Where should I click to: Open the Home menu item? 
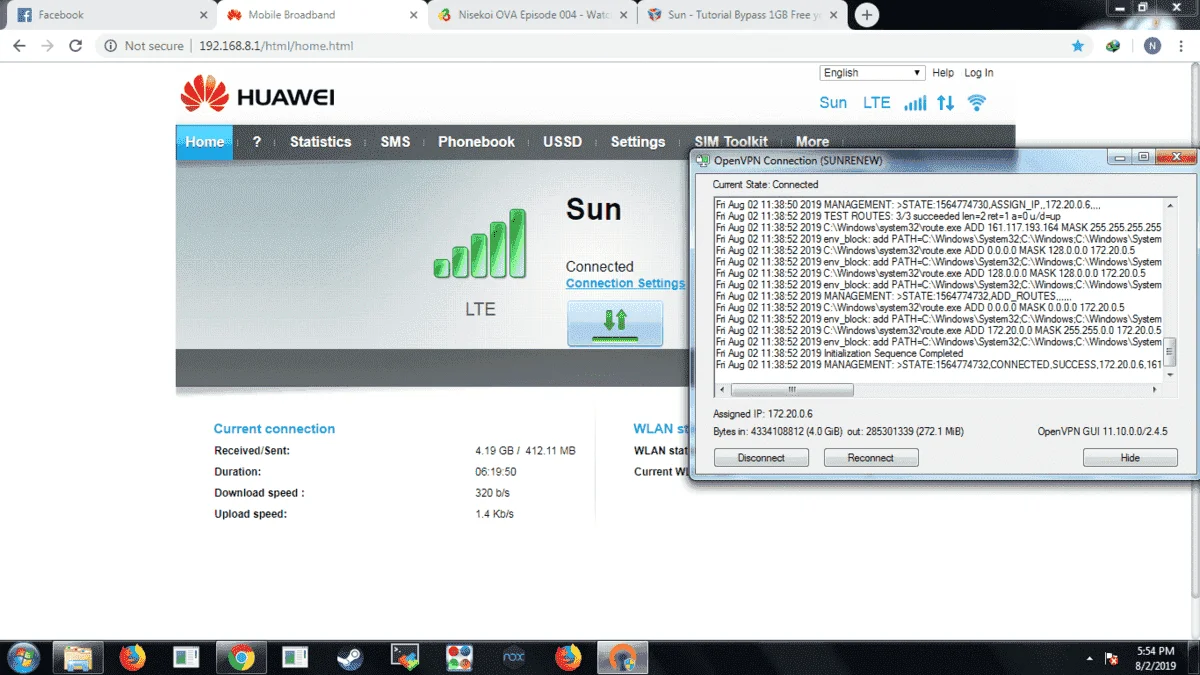(204, 142)
